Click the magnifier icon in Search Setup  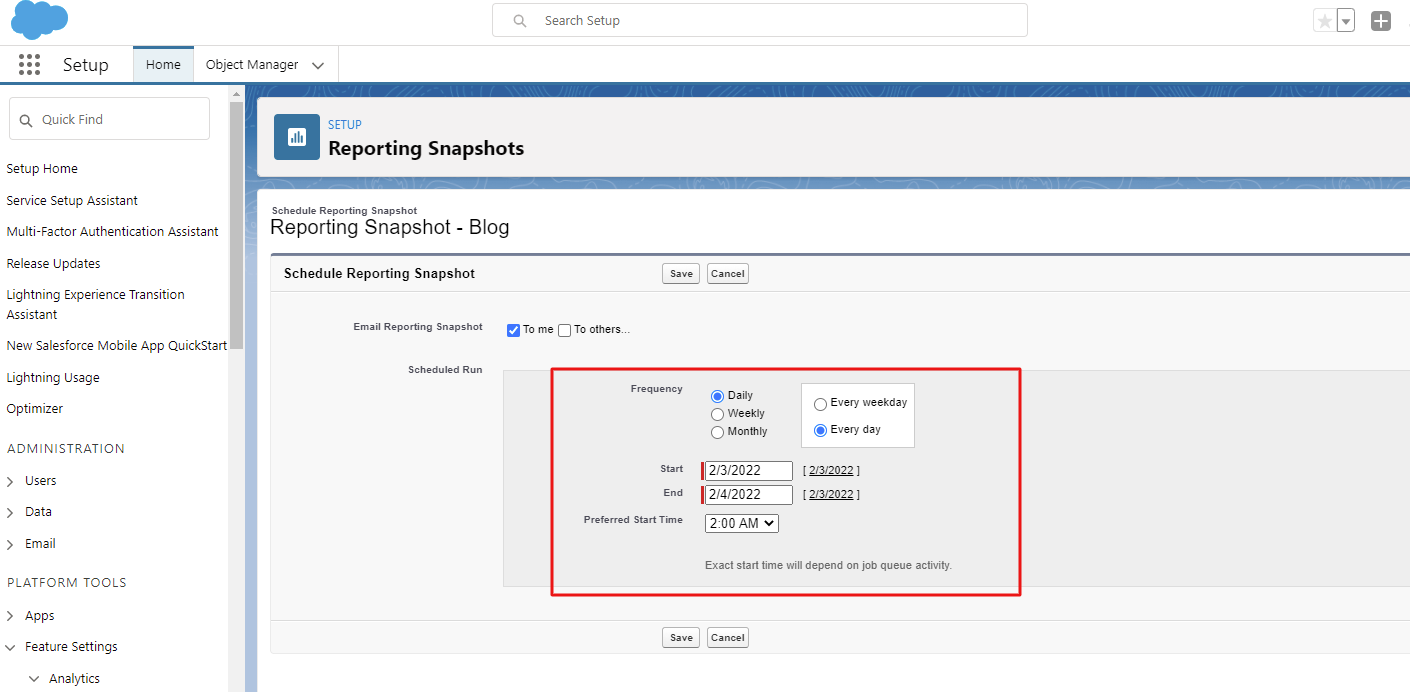(x=520, y=20)
